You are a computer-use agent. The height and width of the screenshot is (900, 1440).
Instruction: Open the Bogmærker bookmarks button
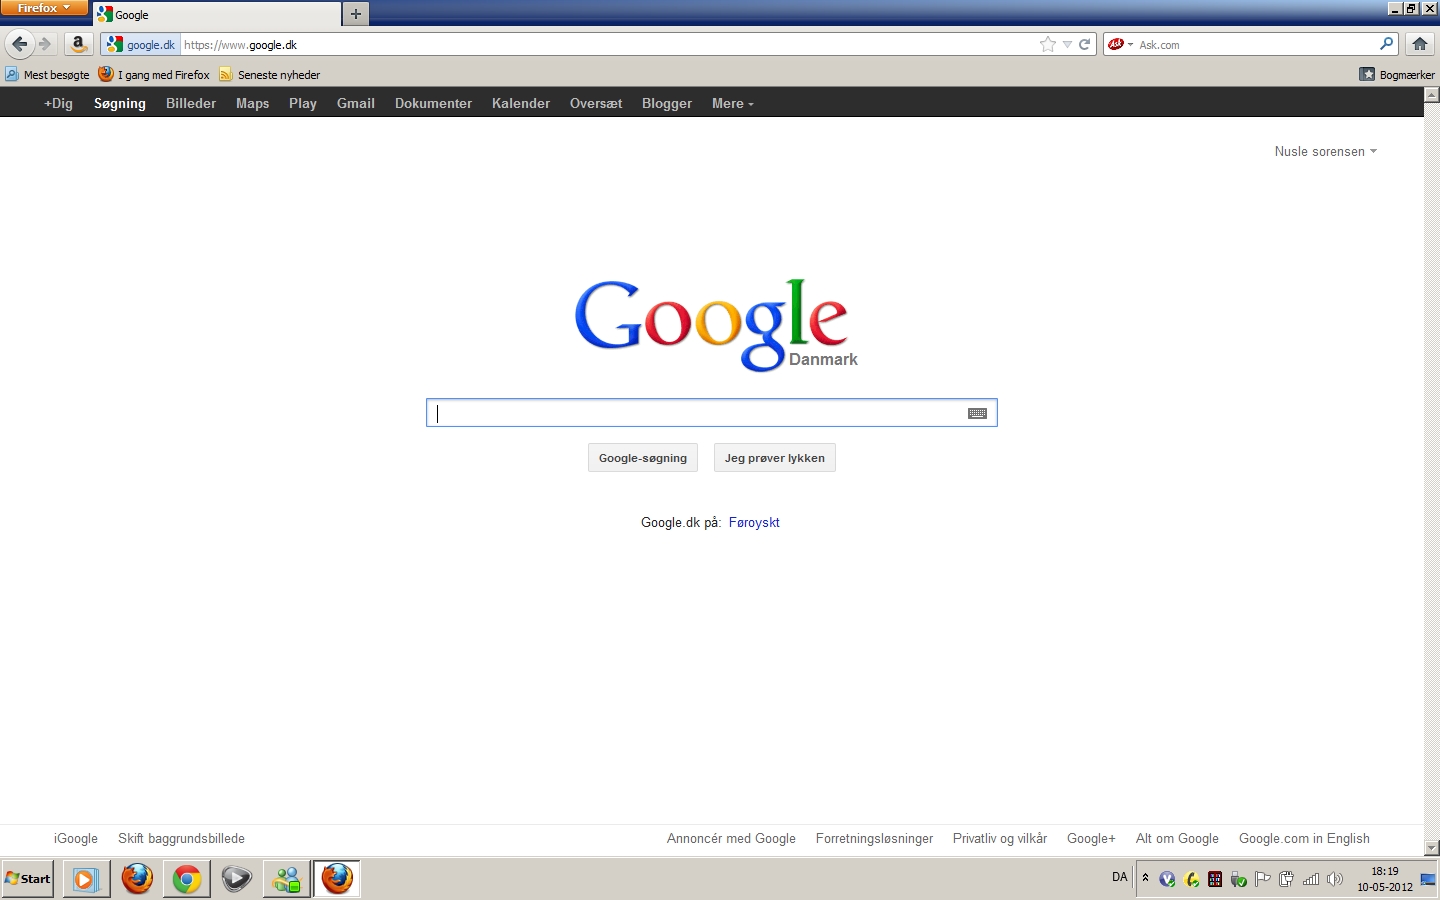tap(1397, 75)
